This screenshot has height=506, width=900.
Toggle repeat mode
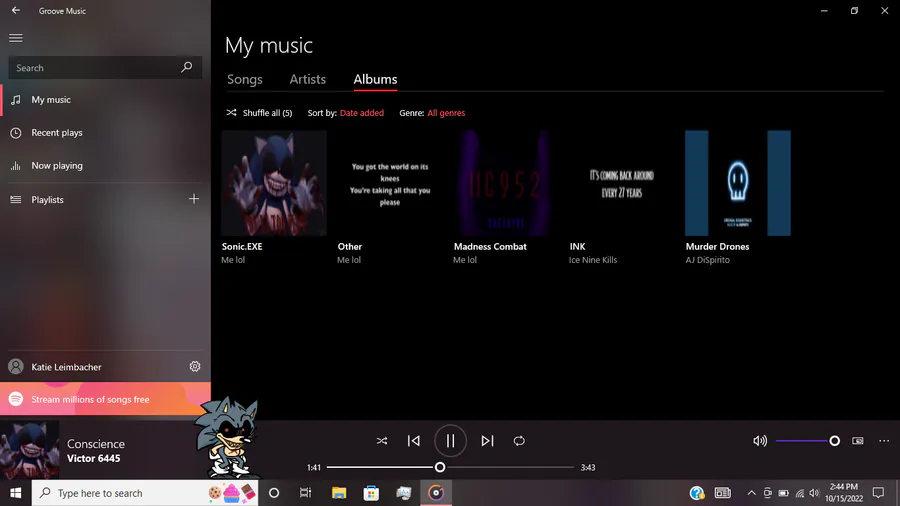tap(519, 441)
